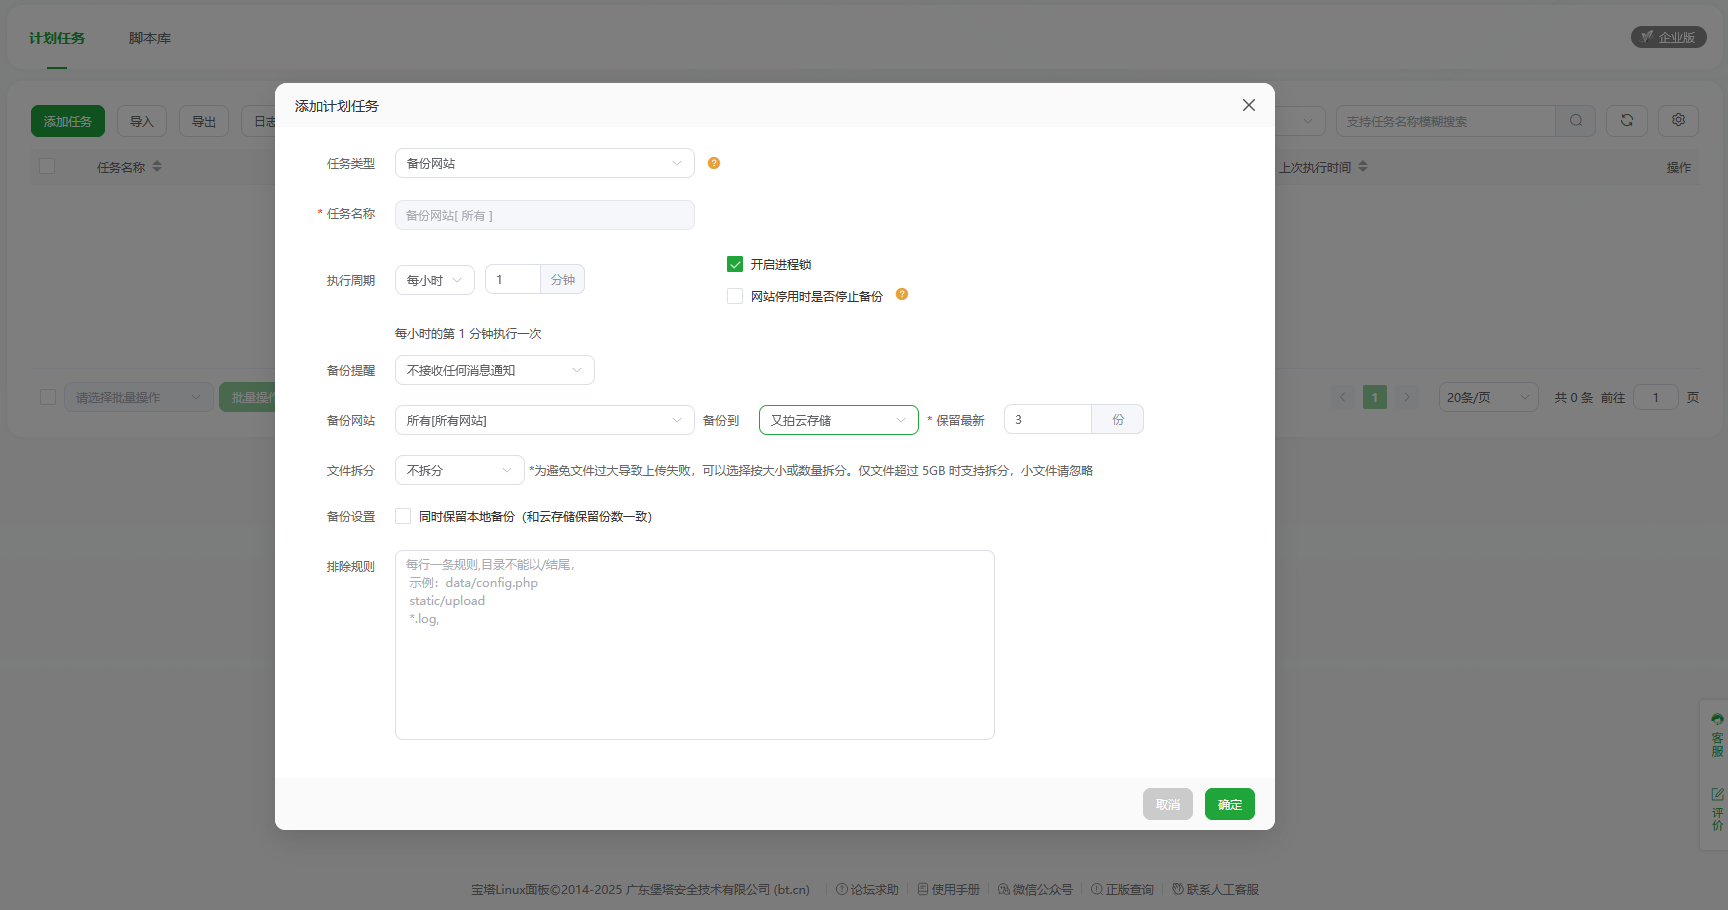Open the 又拍云存储 backup destination dropdown
This screenshot has width=1728, height=910.
click(838, 420)
